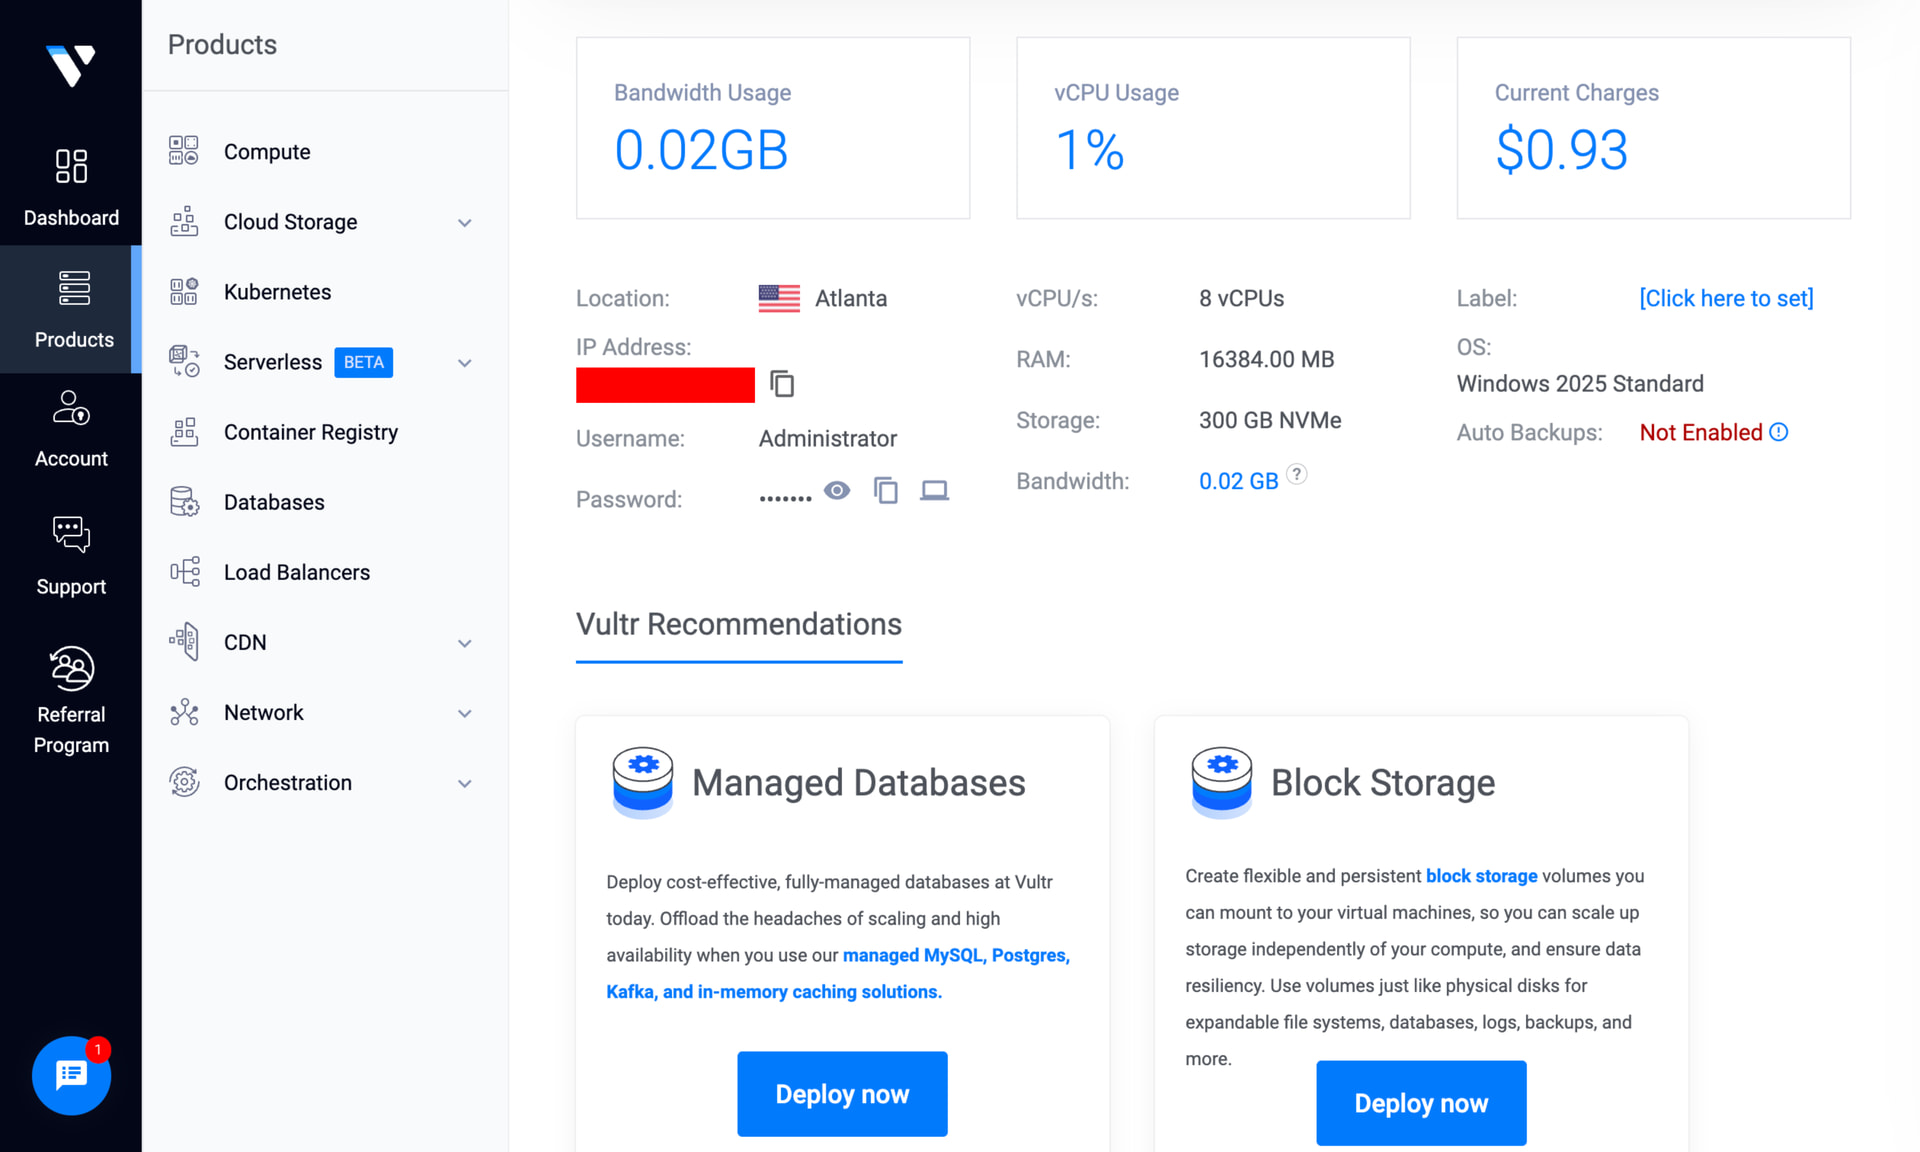The image size is (1920, 1152).
Task: Select Kubernetes in the Products menu
Action: pyautogui.click(x=277, y=292)
